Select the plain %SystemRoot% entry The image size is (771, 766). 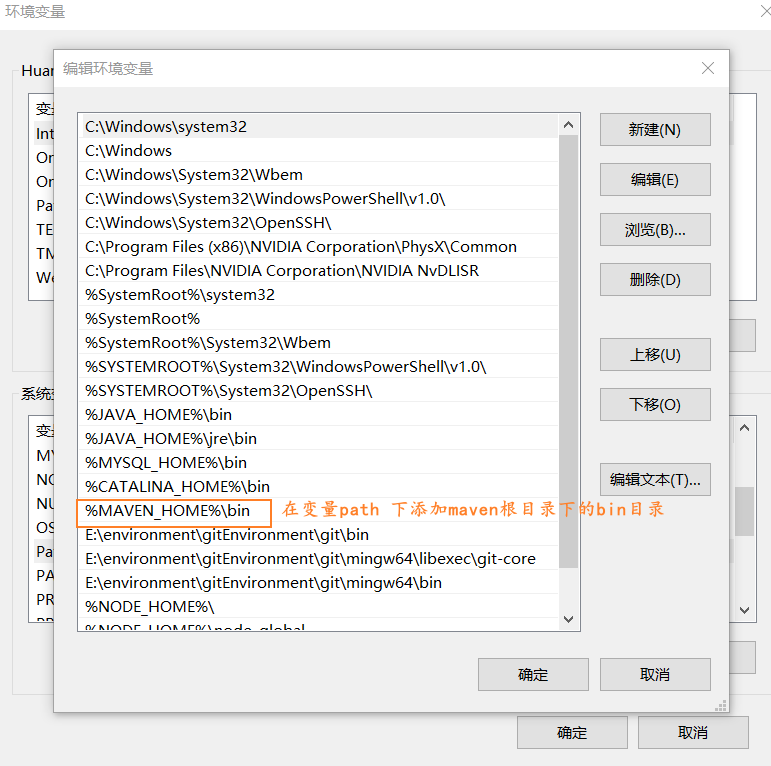tap(319, 319)
